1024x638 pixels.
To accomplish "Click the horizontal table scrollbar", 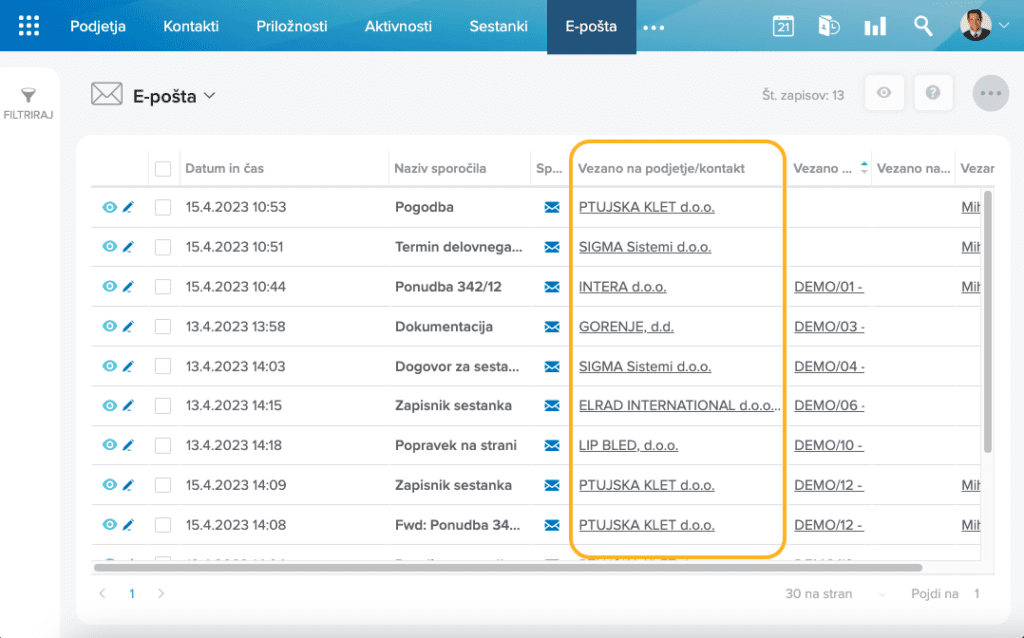I will pos(507,567).
